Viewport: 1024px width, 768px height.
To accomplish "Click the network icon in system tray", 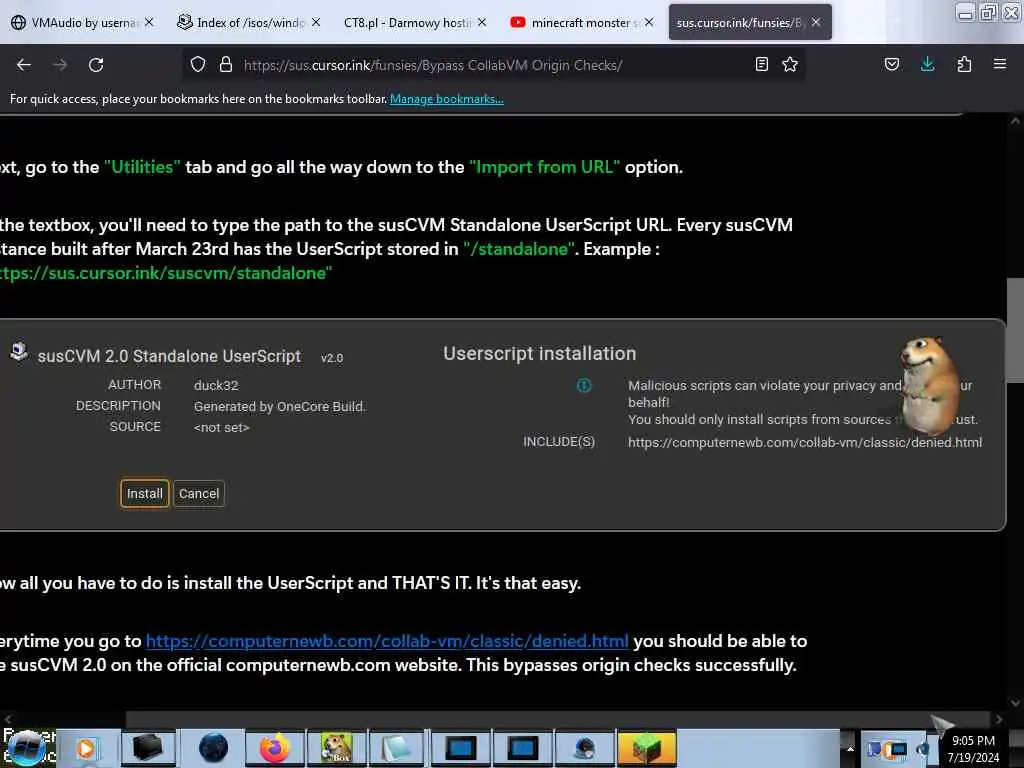I will [x=898, y=748].
